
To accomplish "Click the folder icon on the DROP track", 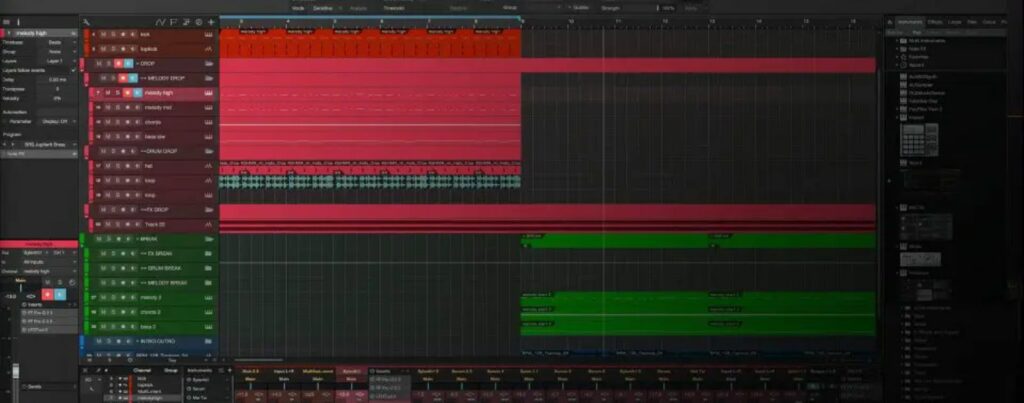I will (x=209, y=63).
